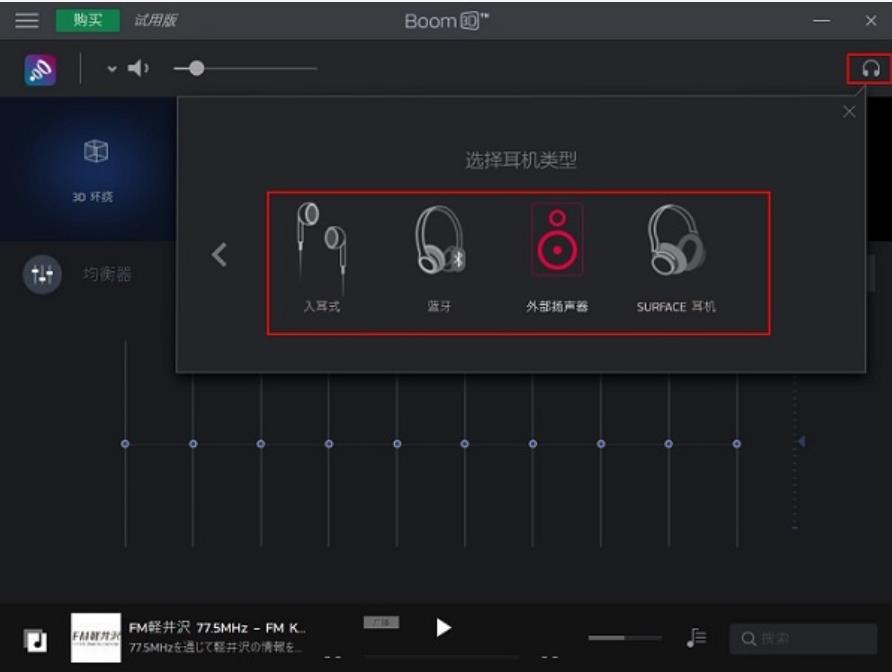Expand the output device dropdown arrow

(112, 69)
